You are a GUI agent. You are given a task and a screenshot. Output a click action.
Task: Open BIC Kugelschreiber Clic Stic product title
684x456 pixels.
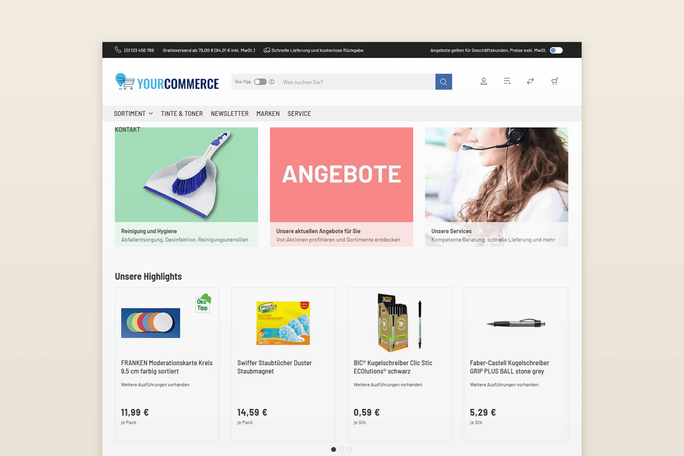click(x=393, y=367)
